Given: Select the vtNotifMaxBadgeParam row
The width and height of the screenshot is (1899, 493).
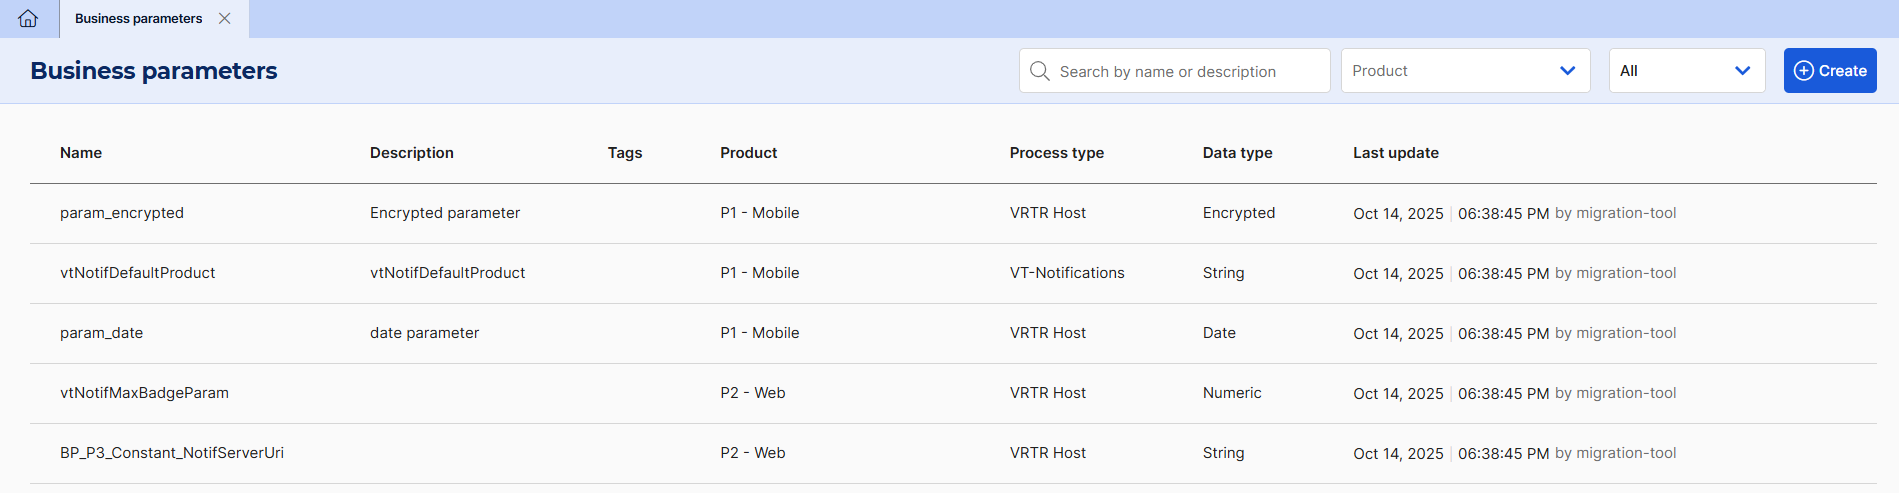Looking at the screenshot, I should coord(145,393).
